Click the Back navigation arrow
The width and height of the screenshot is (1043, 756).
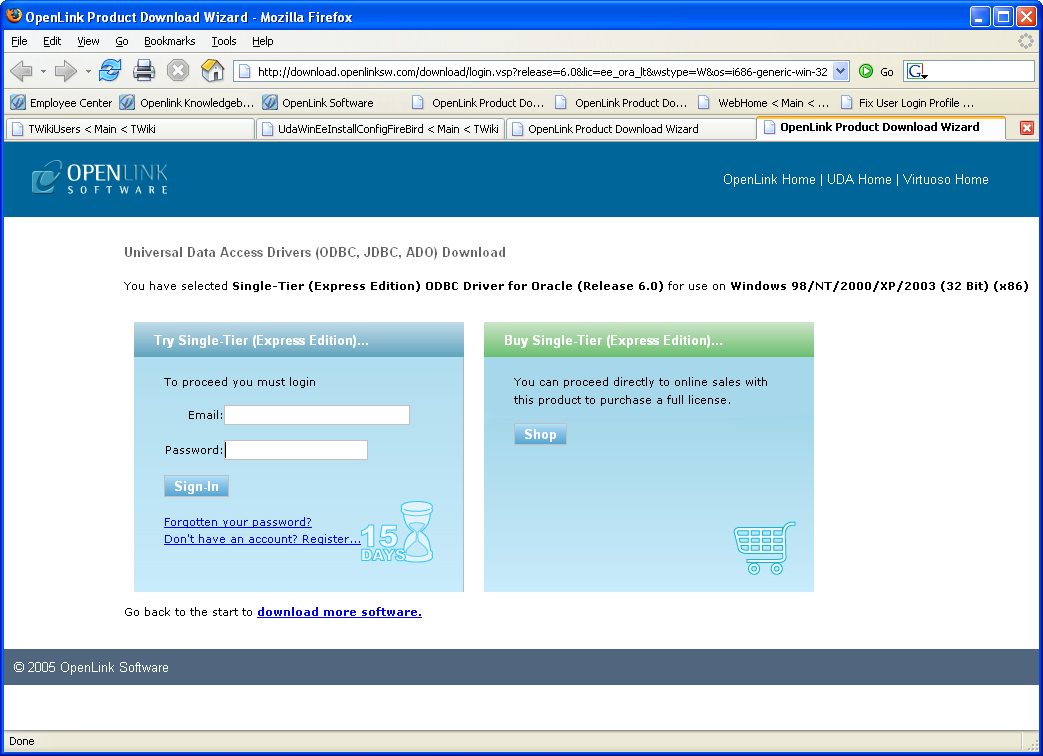21,70
